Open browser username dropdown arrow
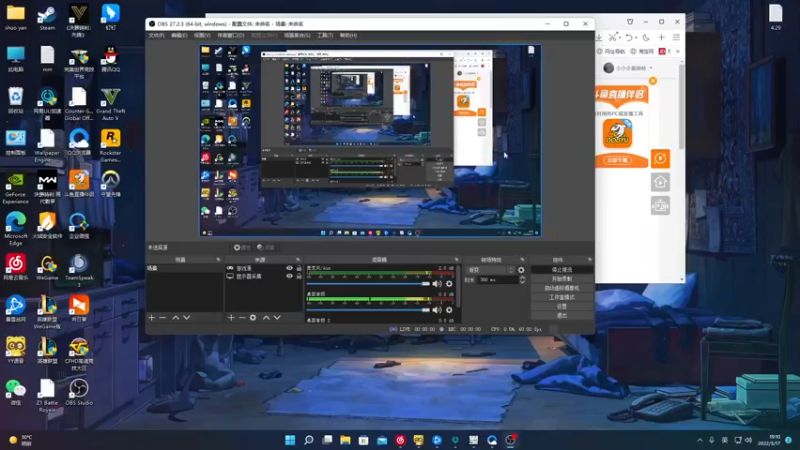This screenshot has width=800, height=450. point(651,68)
